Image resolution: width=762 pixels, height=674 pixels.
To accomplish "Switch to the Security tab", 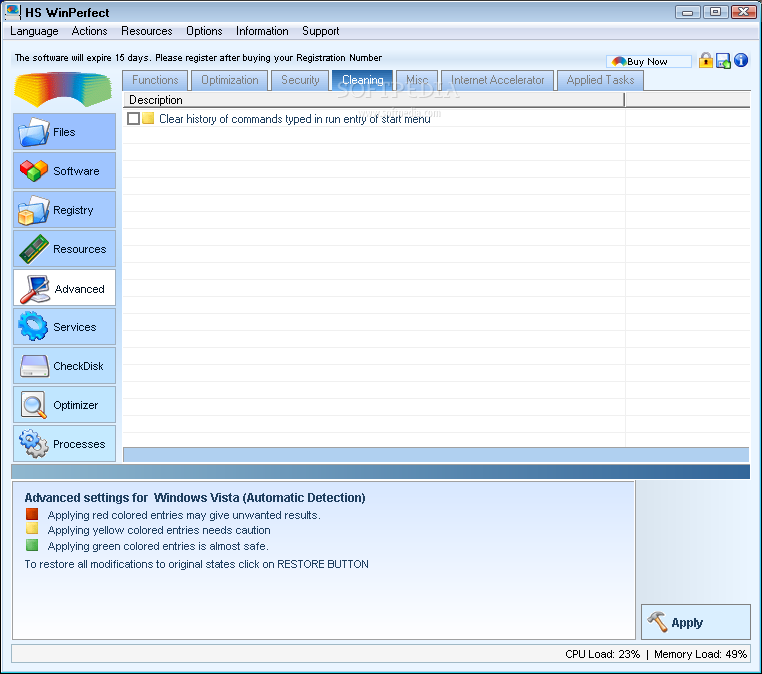I will pos(300,80).
